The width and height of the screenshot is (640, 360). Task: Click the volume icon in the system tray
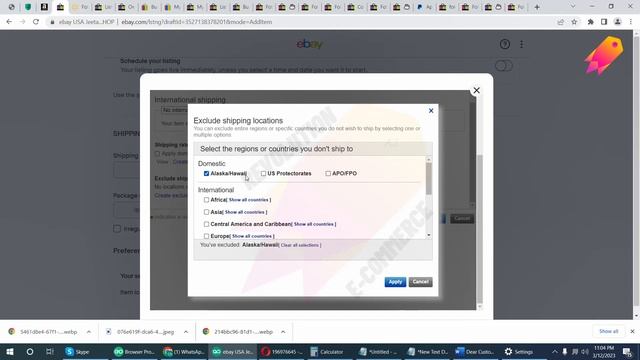pos(585,351)
